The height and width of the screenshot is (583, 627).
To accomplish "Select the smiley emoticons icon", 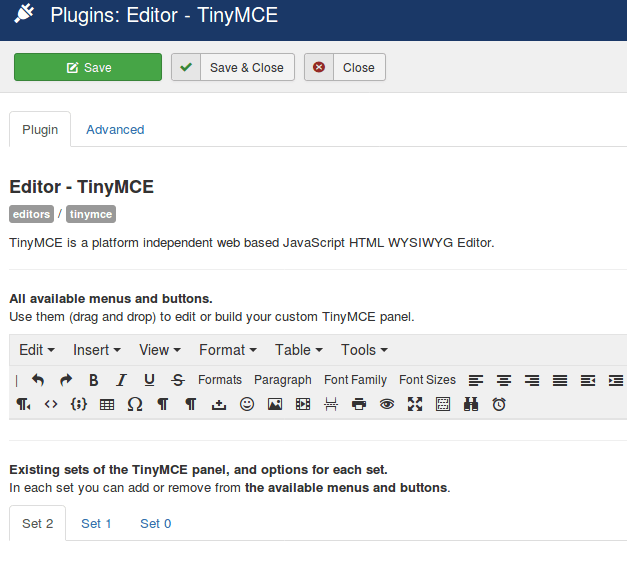I will (x=247, y=404).
